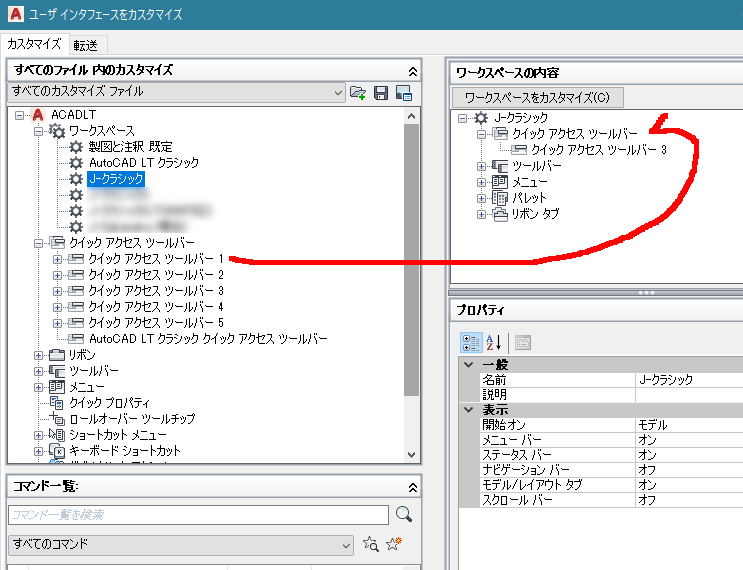This screenshot has height=570, width=743.
Task: Click the メニュー icon in workspace contents
Action: (x=499, y=181)
